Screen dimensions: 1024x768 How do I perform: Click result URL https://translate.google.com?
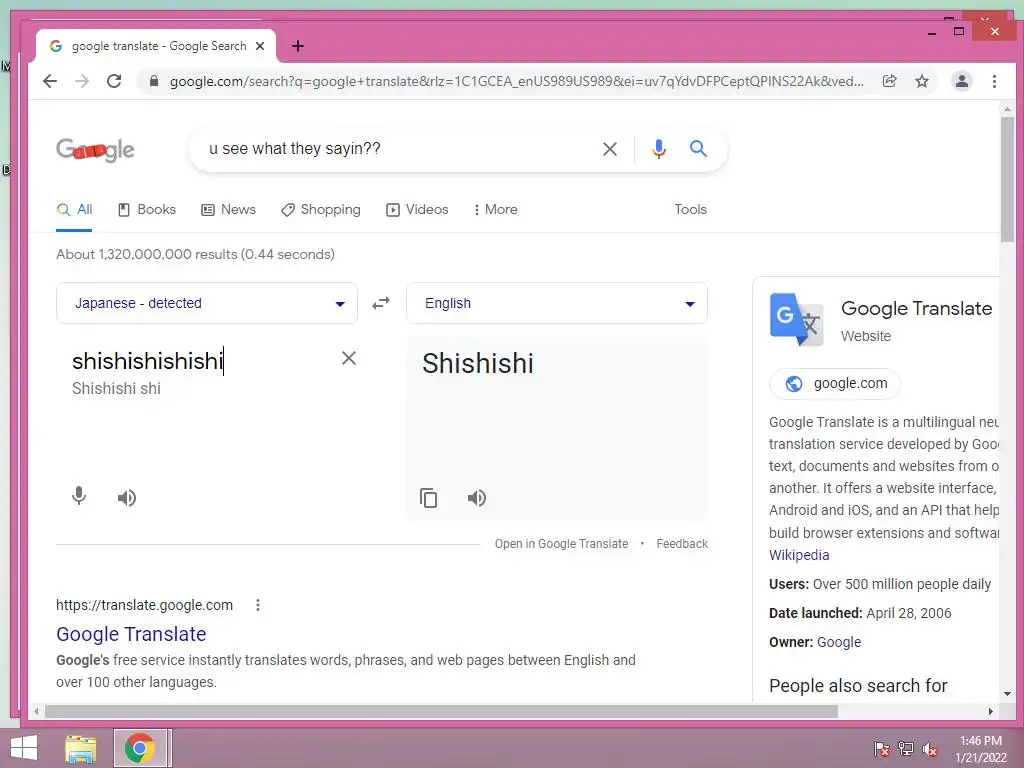coord(144,605)
